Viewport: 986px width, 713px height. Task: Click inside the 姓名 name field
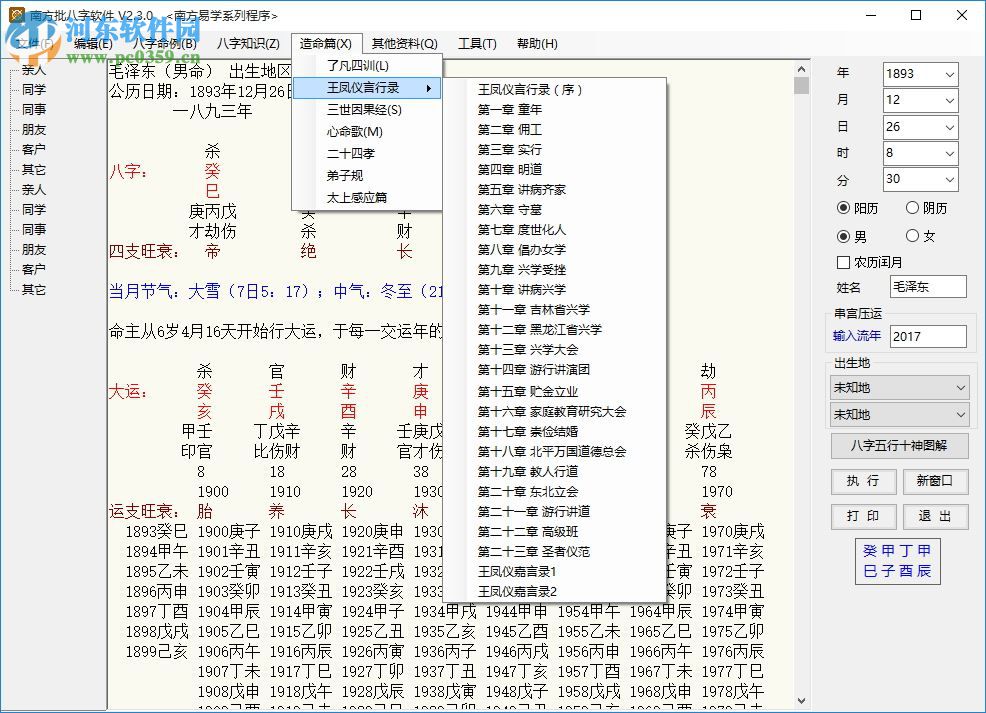[x=928, y=287]
